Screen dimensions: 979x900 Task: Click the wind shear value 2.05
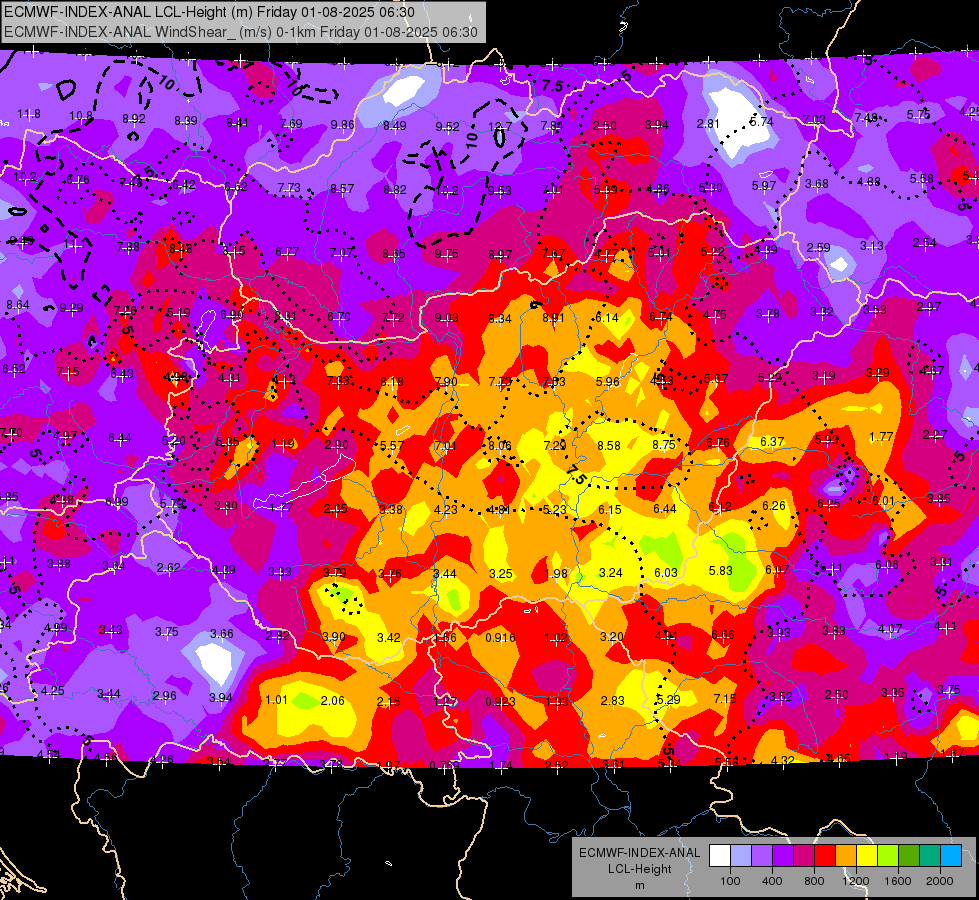pos(335,509)
